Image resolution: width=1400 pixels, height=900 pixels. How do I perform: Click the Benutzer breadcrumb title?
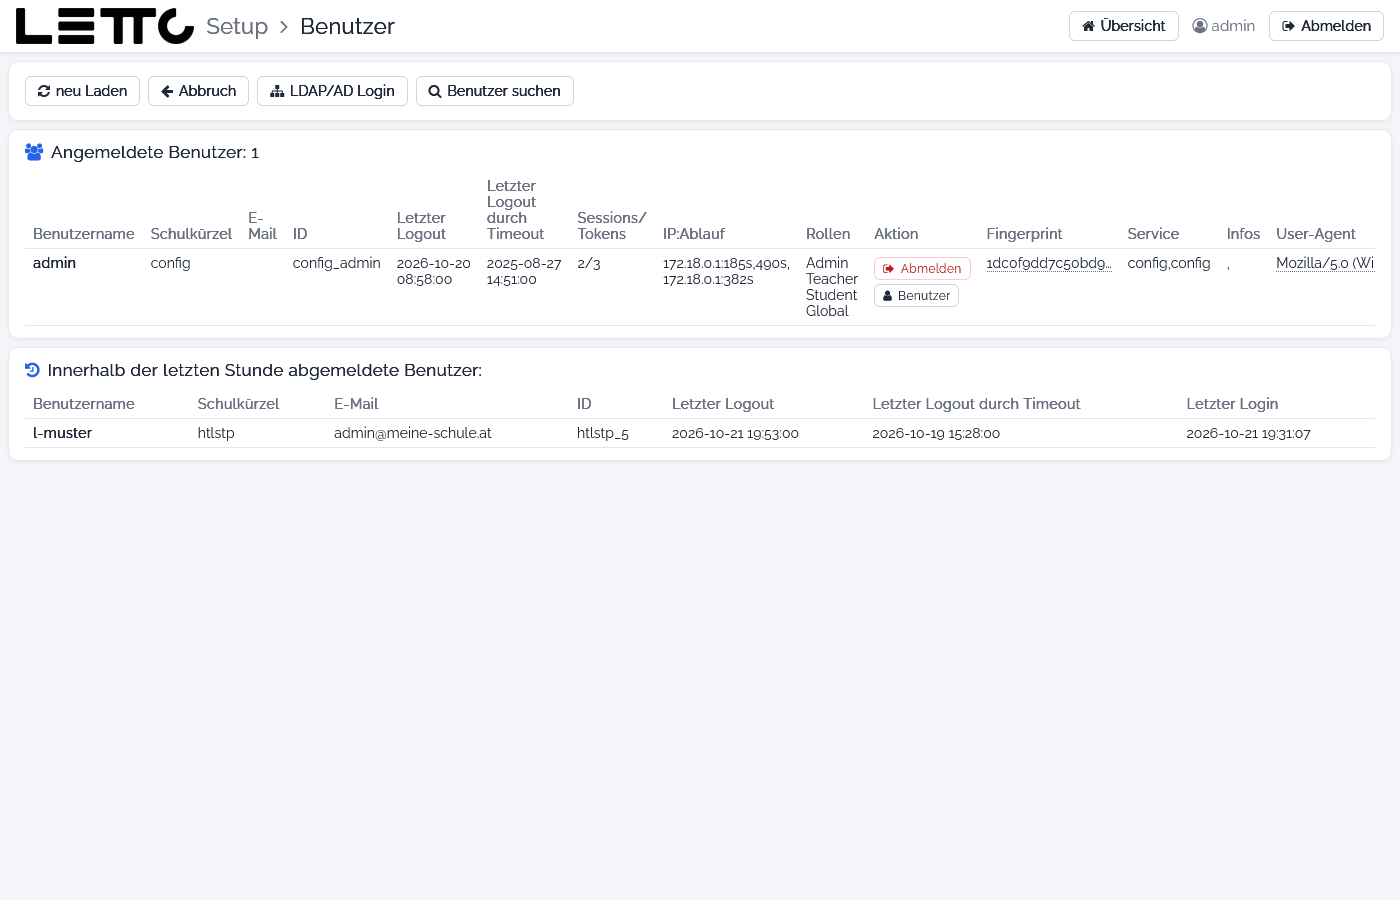(347, 26)
